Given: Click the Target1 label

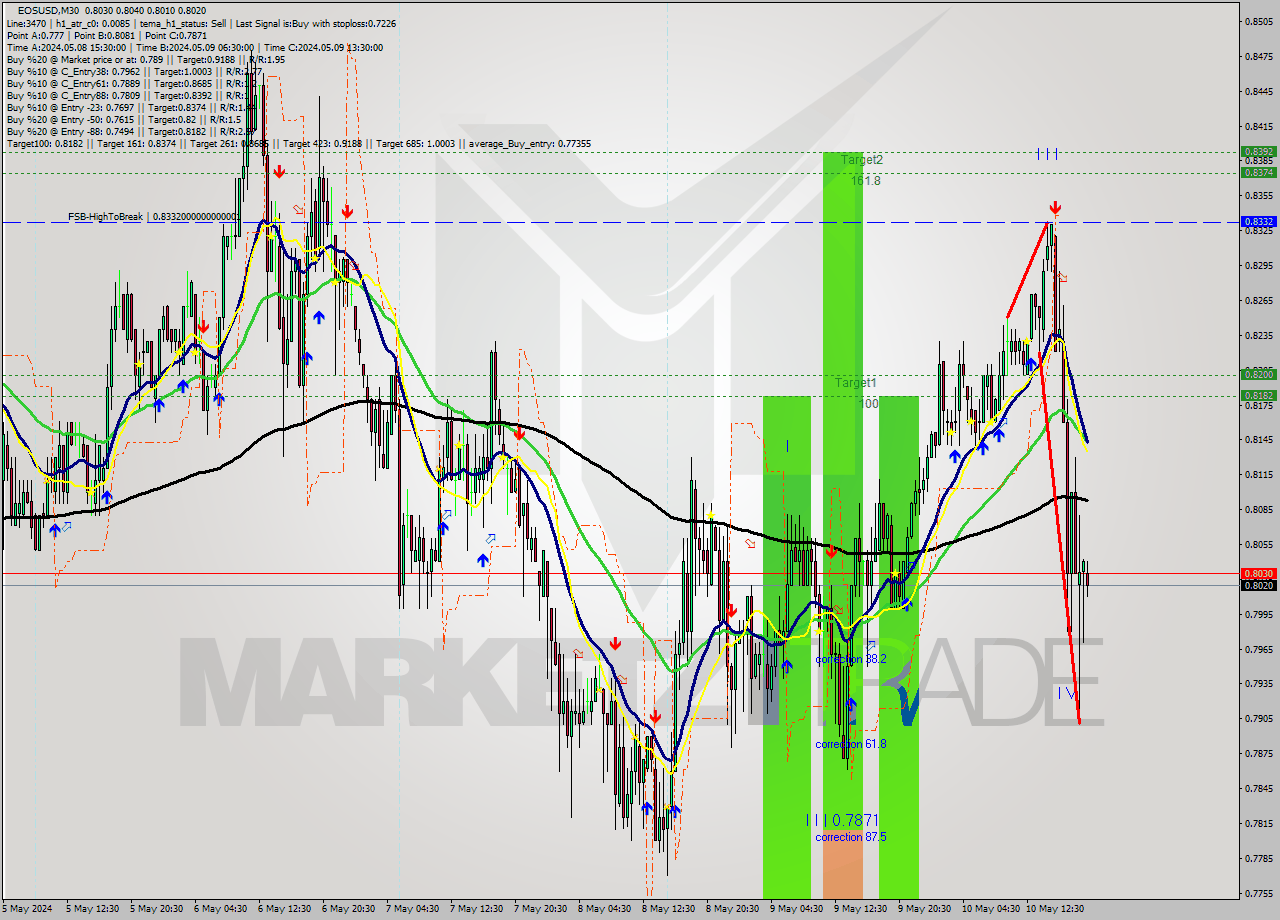Looking at the screenshot, I should (x=856, y=383).
